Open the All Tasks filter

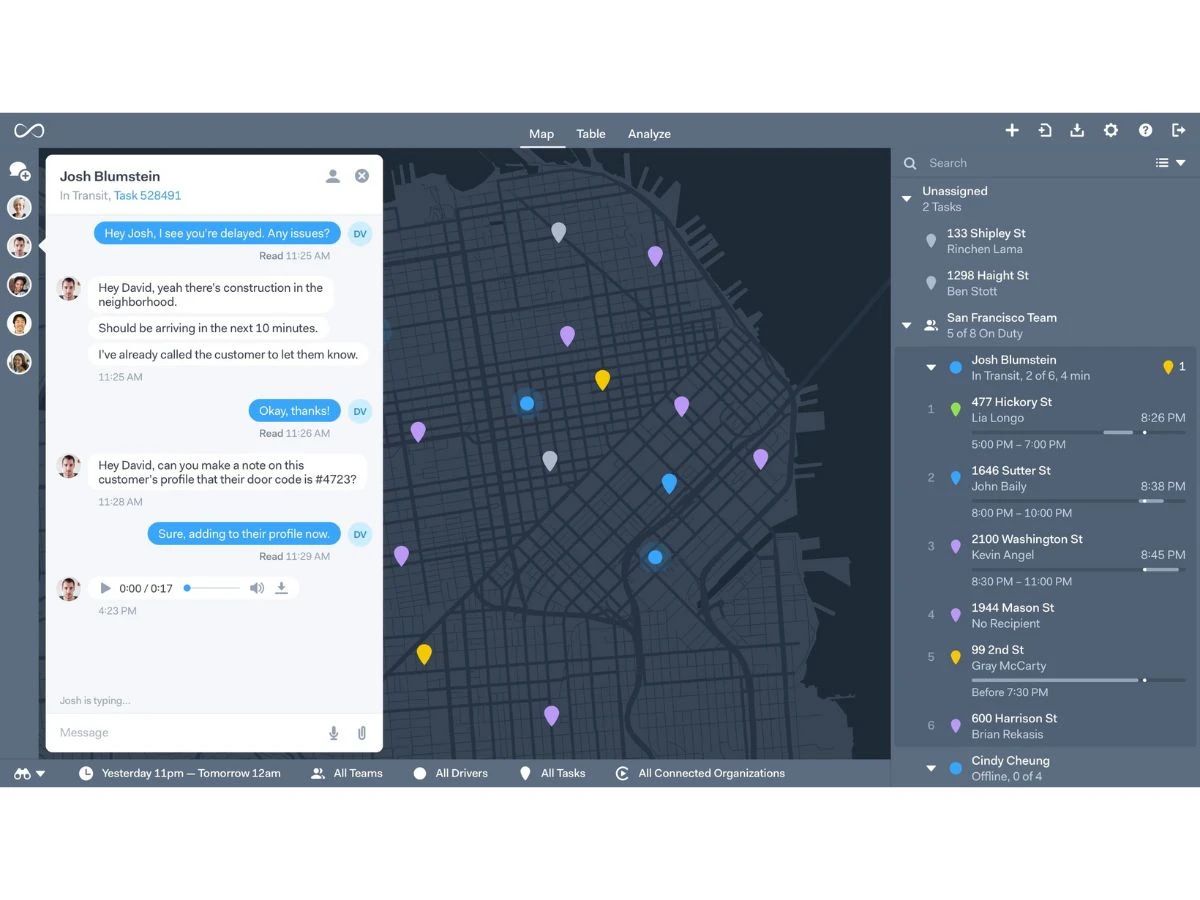pyautogui.click(x=552, y=773)
